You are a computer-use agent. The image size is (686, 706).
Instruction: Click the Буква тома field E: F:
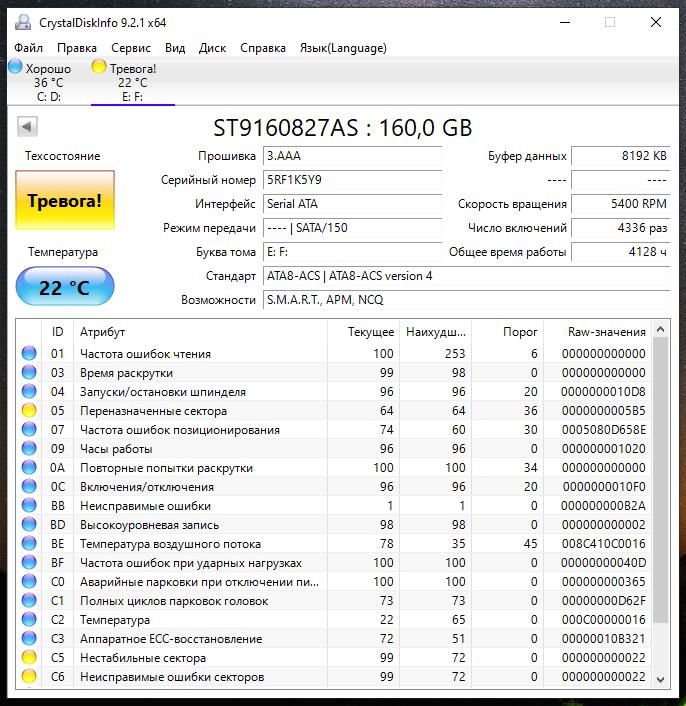pyautogui.click(x=352, y=252)
